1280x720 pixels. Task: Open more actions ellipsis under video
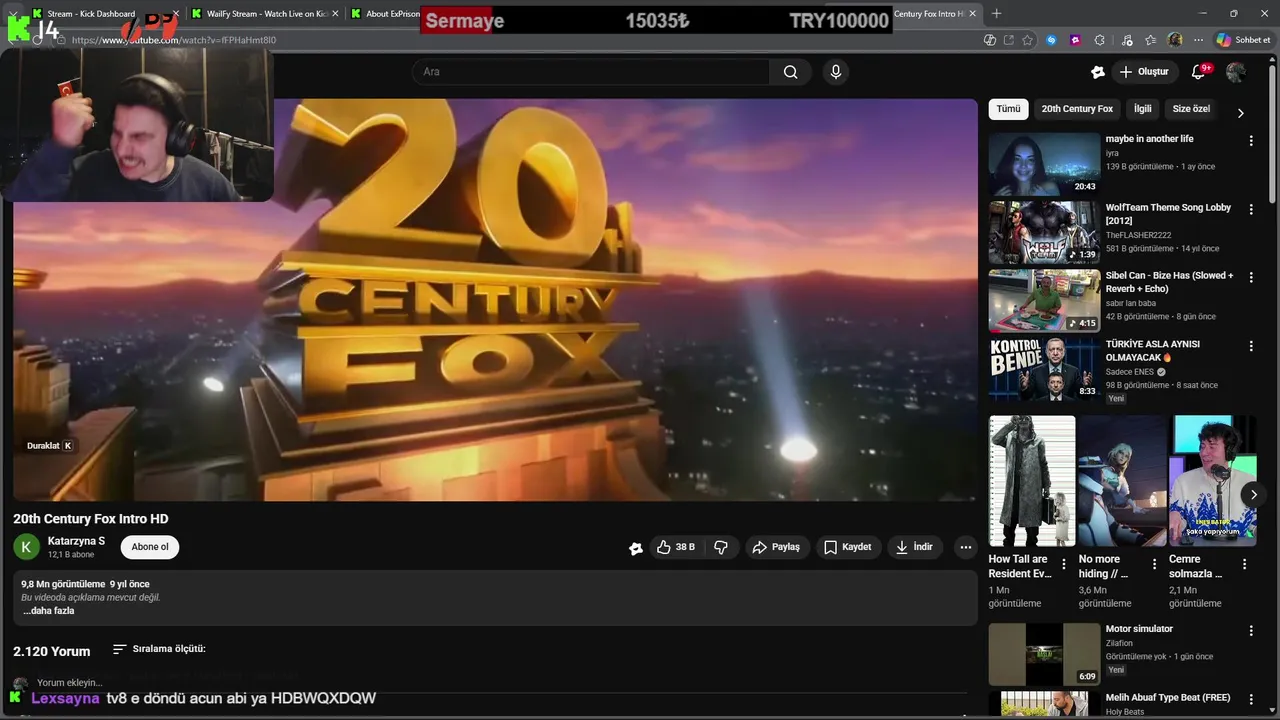(965, 547)
